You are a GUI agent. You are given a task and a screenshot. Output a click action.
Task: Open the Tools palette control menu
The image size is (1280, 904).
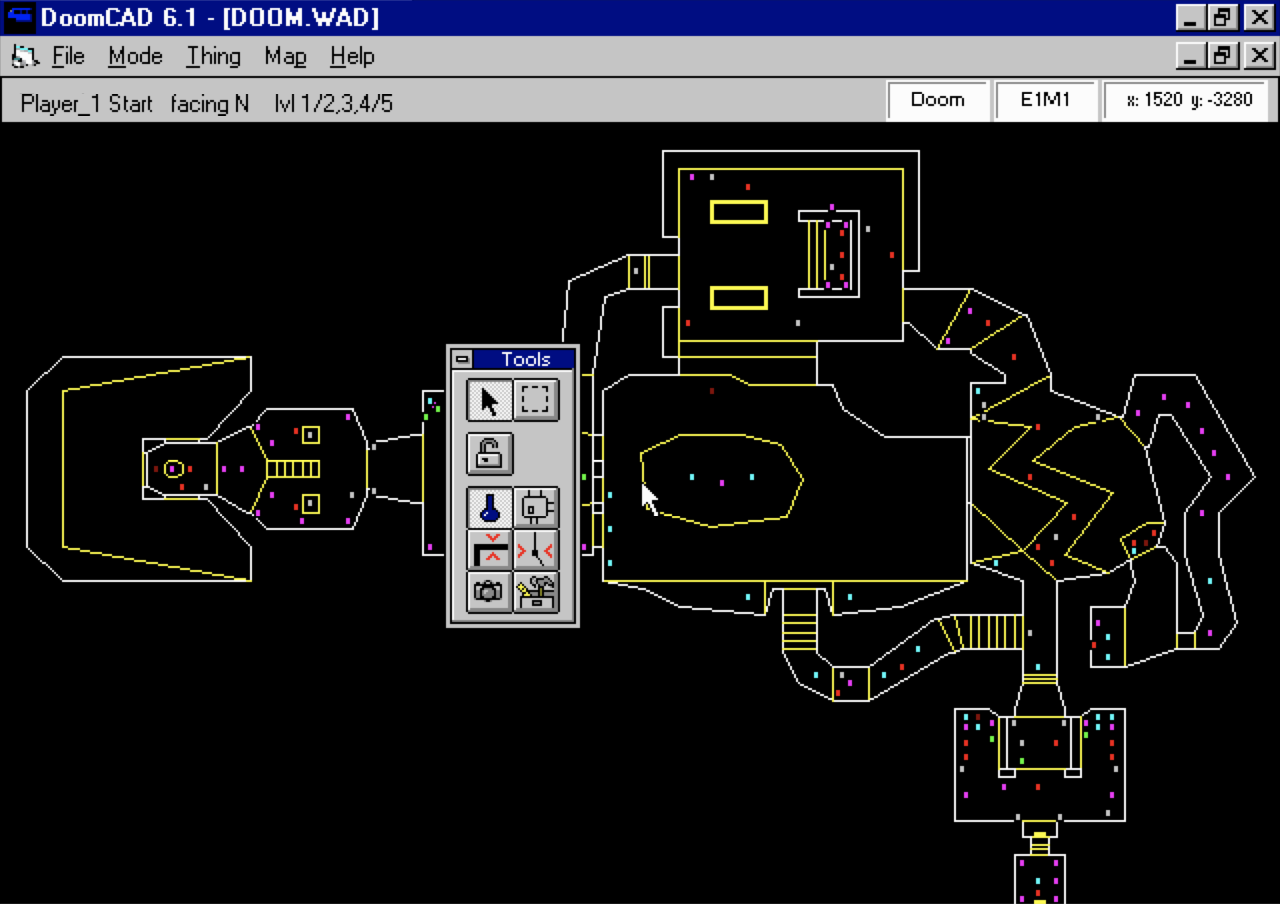(461, 359)
